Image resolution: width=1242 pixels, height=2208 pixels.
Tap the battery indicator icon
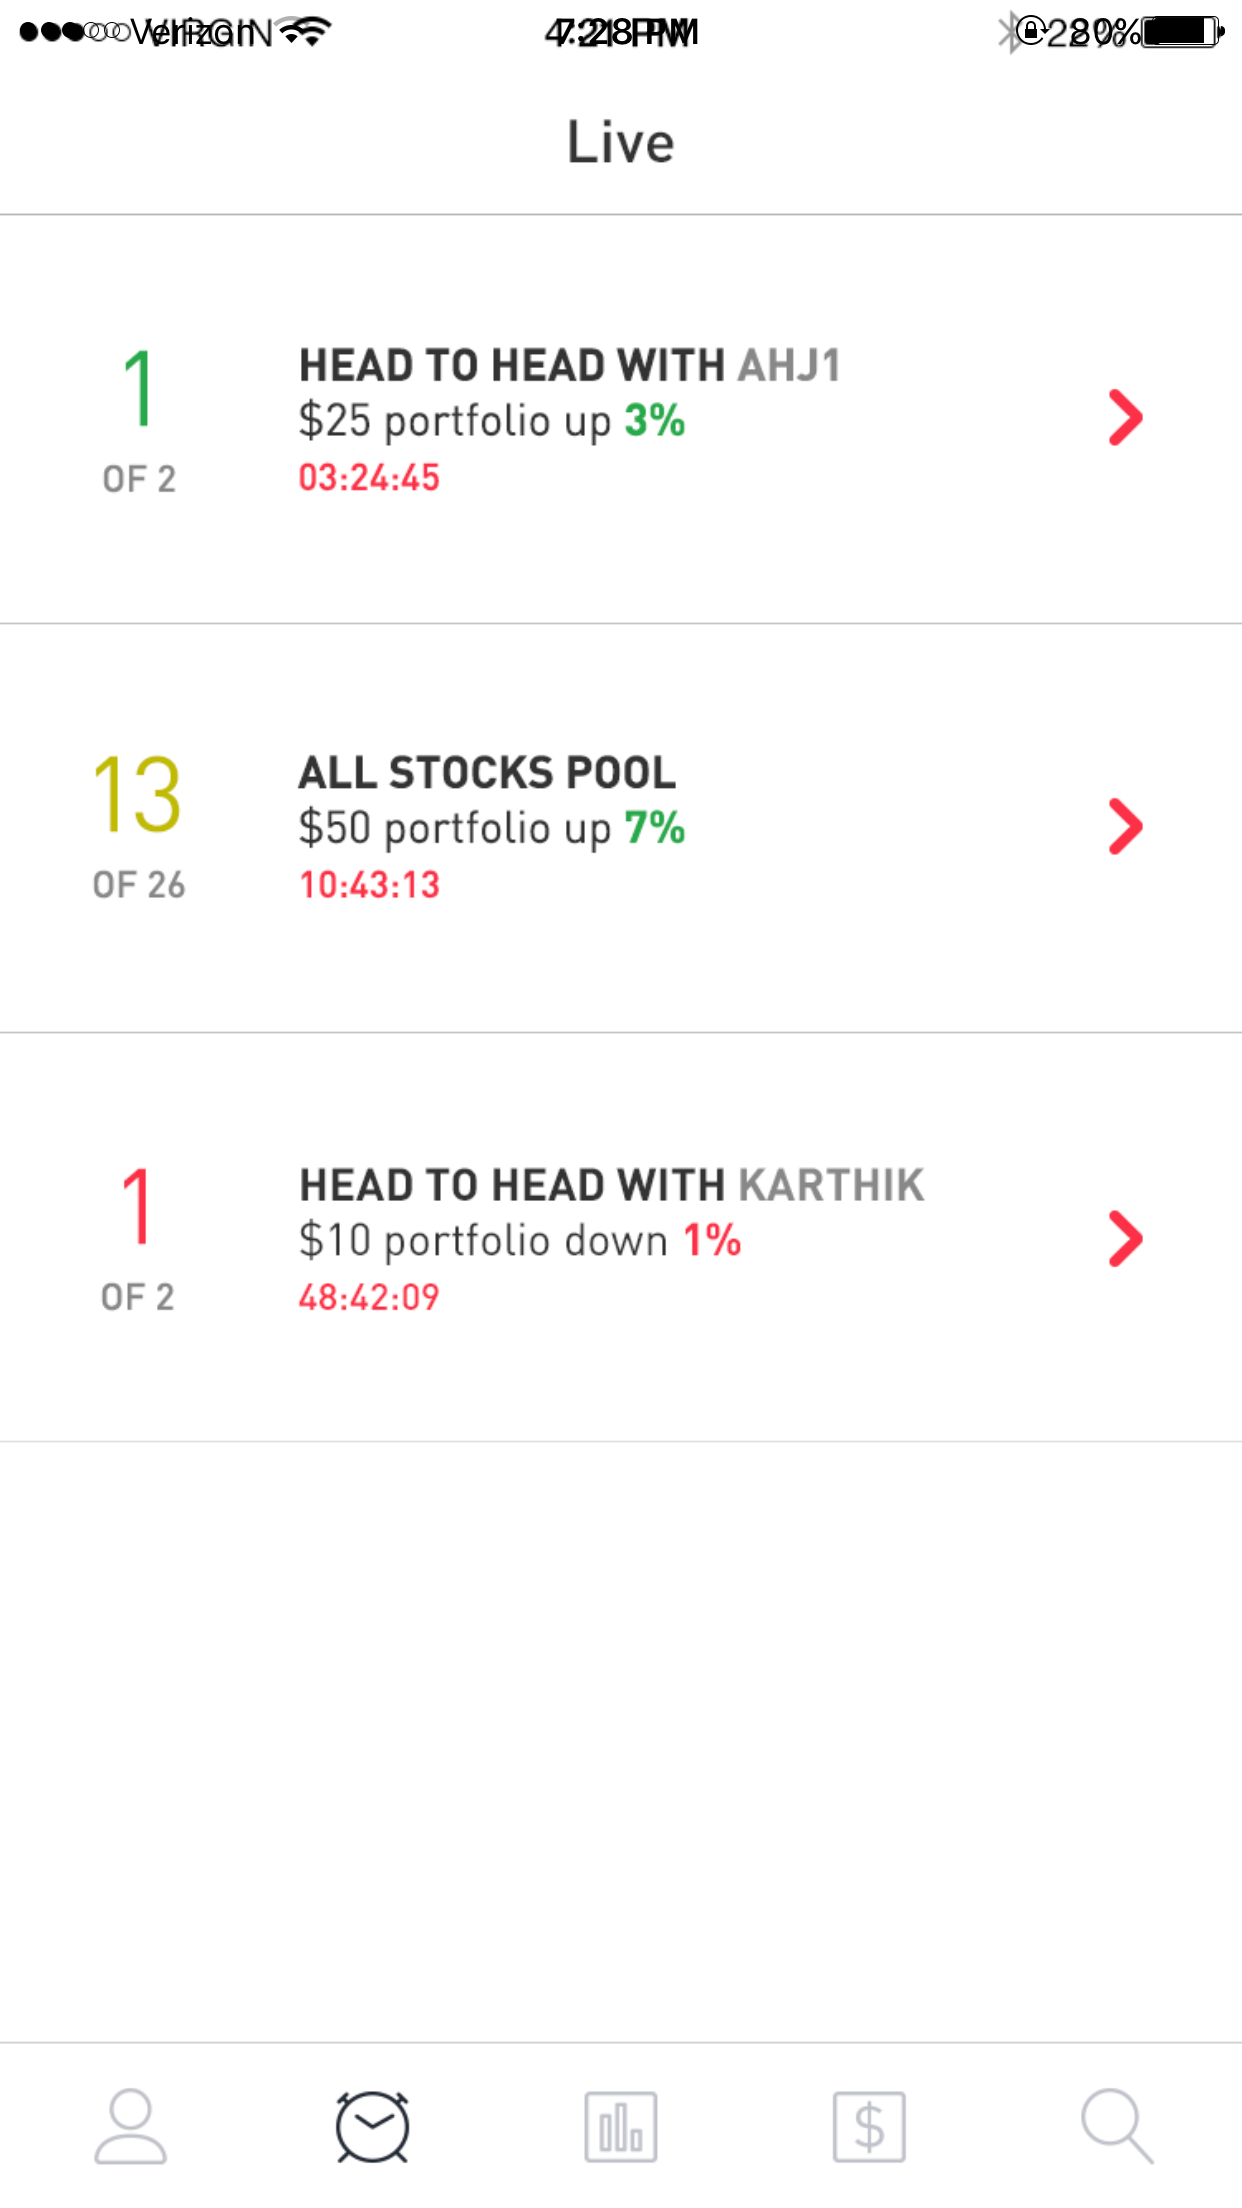(1183, 32)
